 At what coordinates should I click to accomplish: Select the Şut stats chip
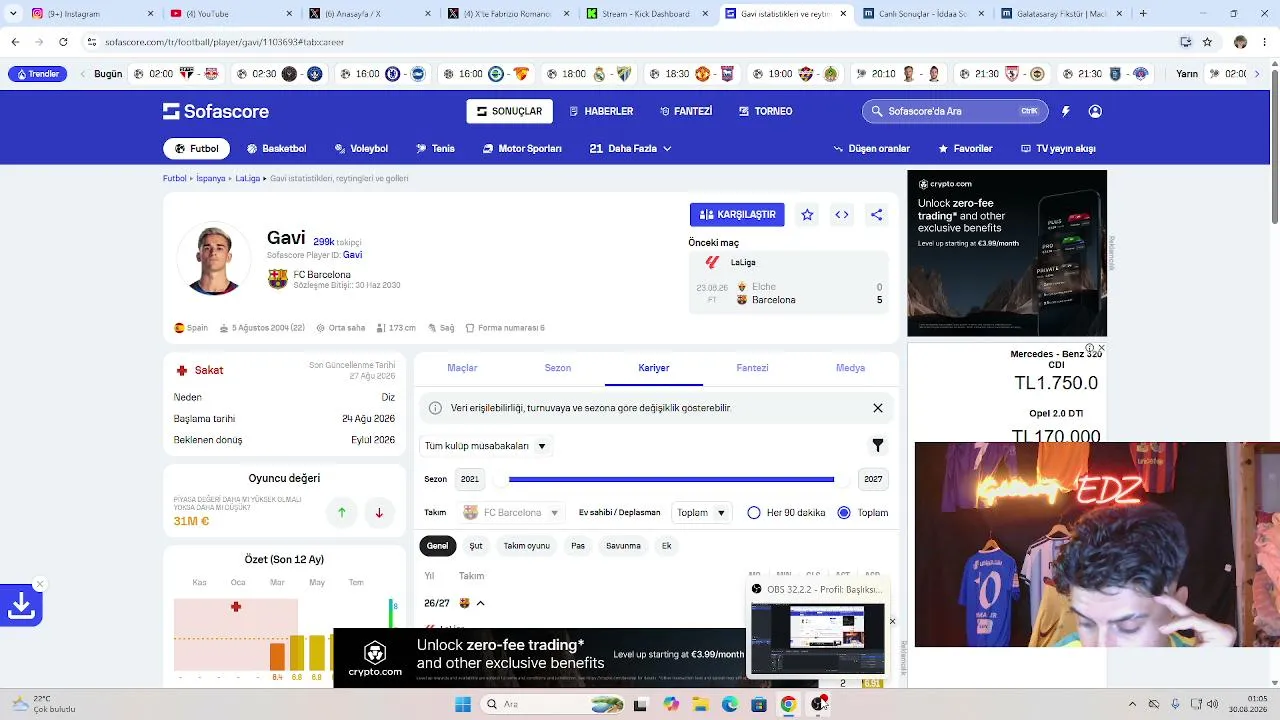(x=476, y=546)
